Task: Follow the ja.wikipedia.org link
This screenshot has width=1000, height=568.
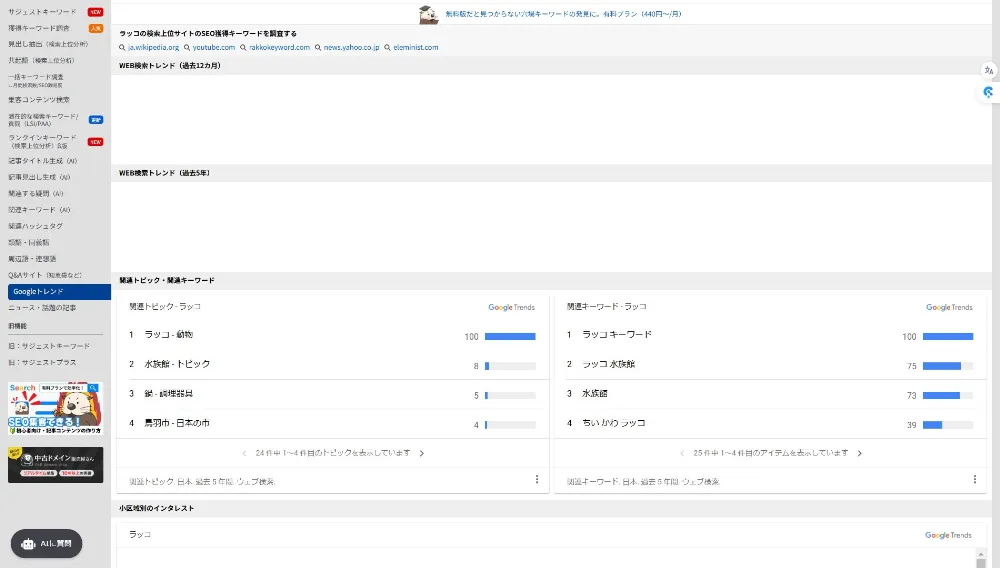Action: 154,48
